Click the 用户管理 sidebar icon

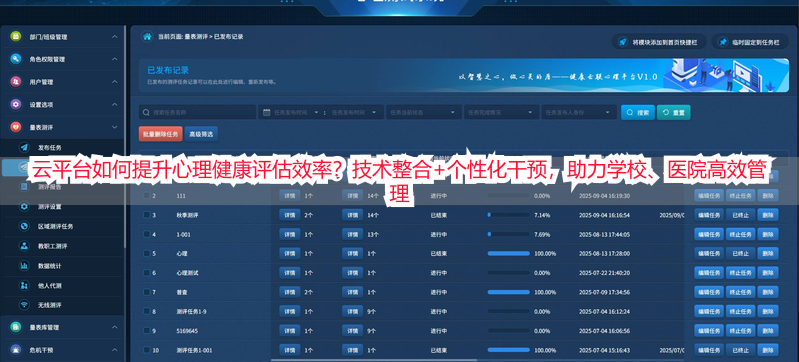point(16,82)
